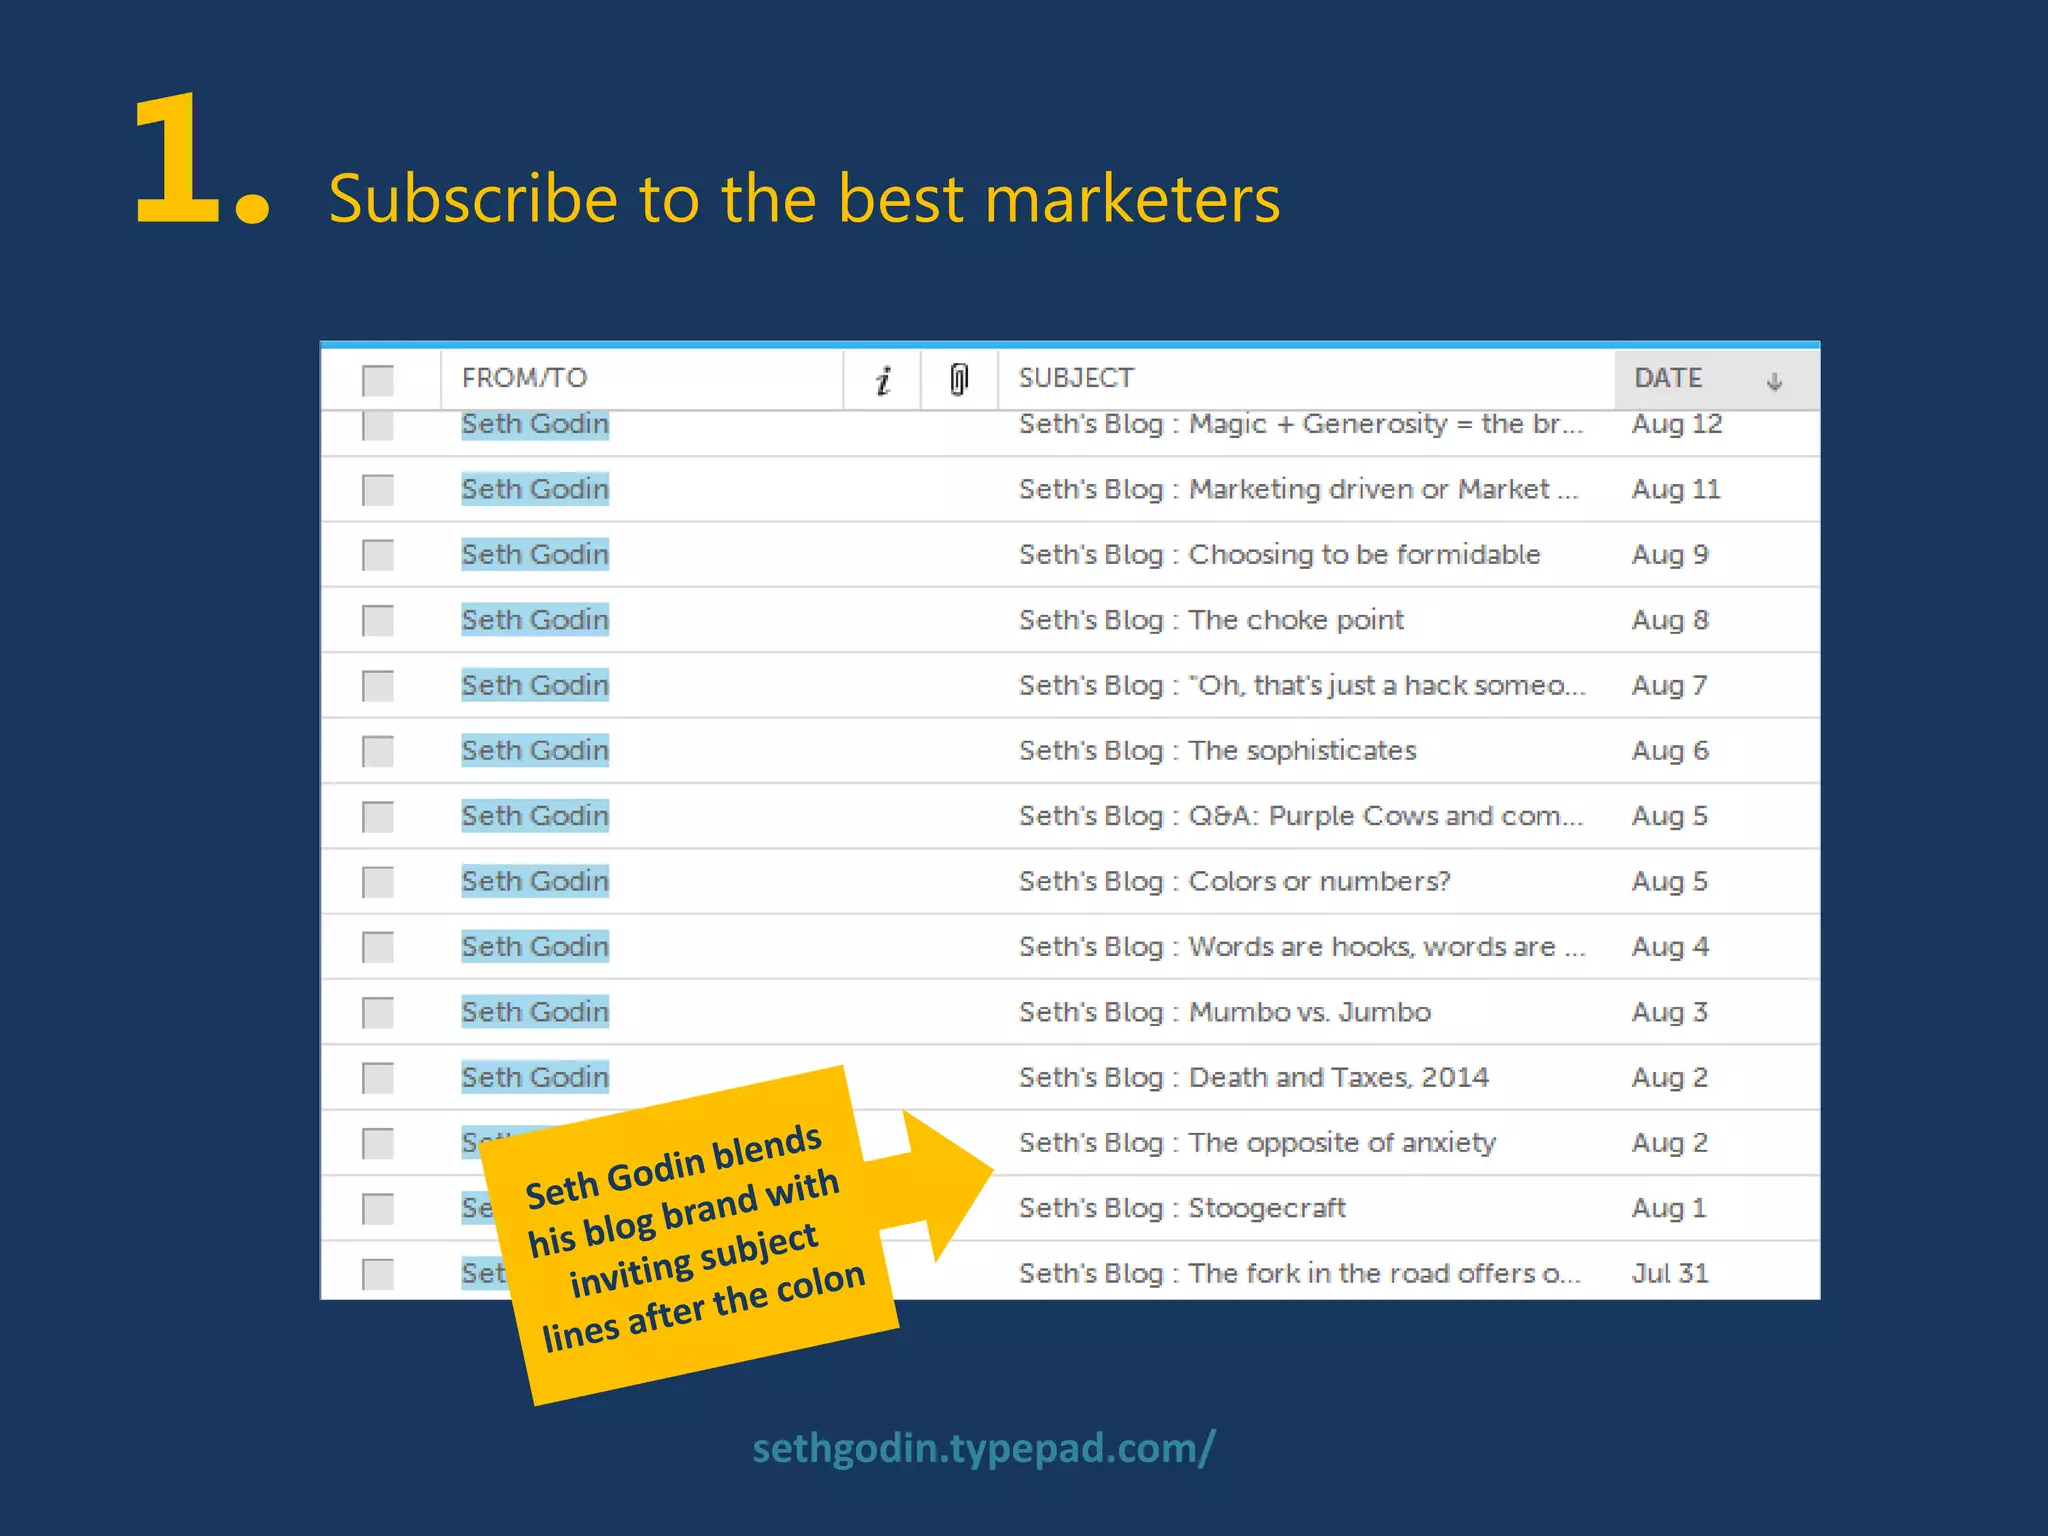Check the box for The opposite of anxiety

tap(378, 1143)
